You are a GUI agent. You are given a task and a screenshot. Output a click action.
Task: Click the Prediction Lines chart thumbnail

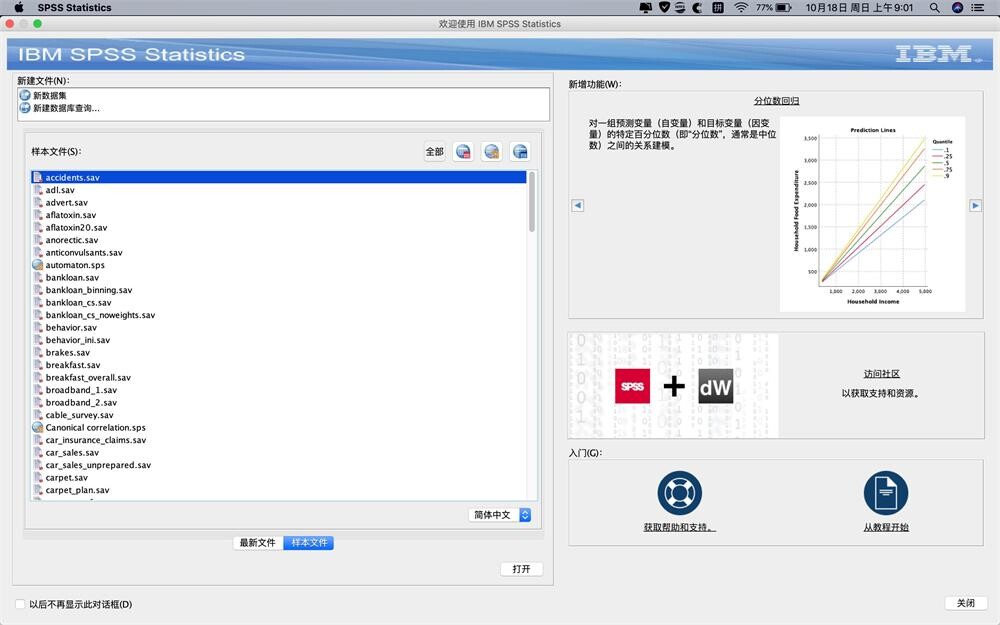(x=872, y=214)
